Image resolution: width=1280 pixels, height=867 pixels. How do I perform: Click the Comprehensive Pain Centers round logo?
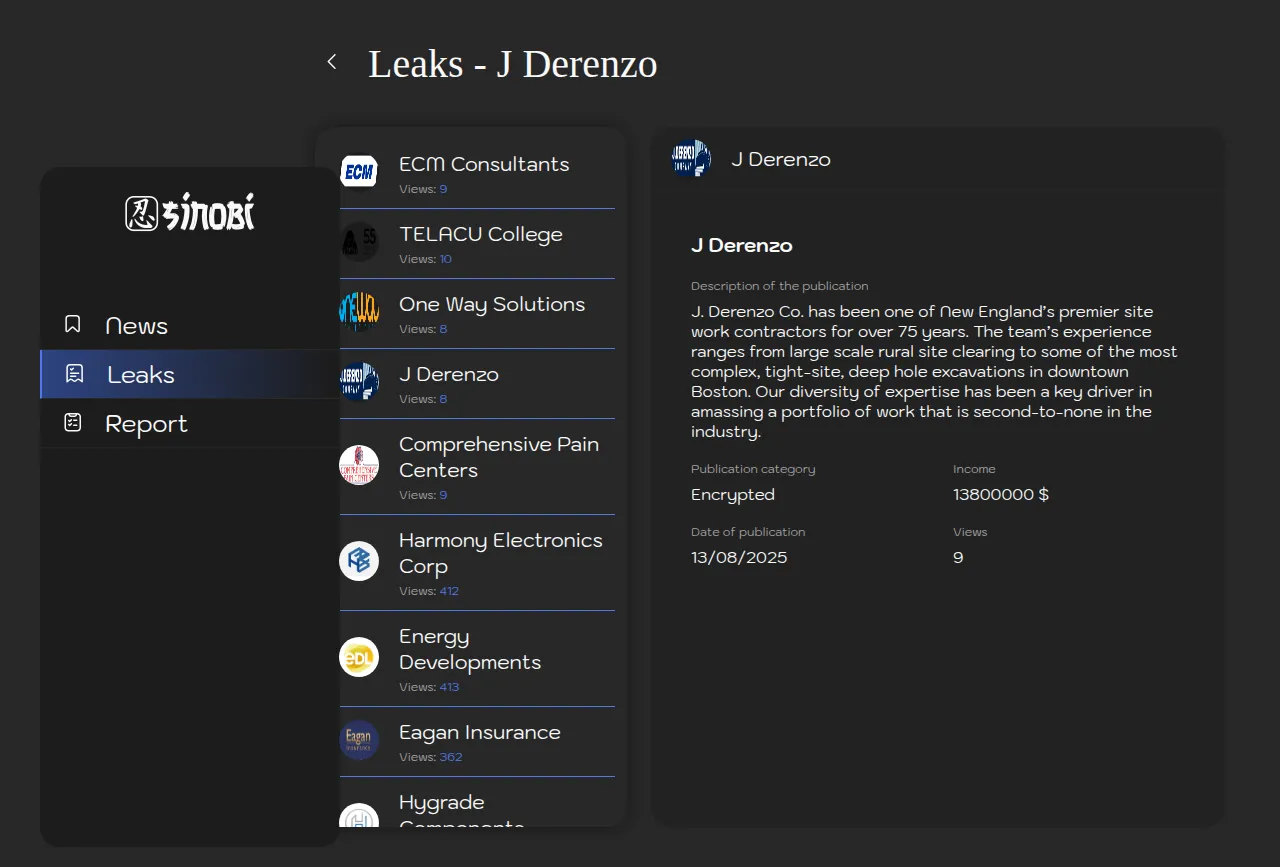pyautogui.click(x=359, y=465)
